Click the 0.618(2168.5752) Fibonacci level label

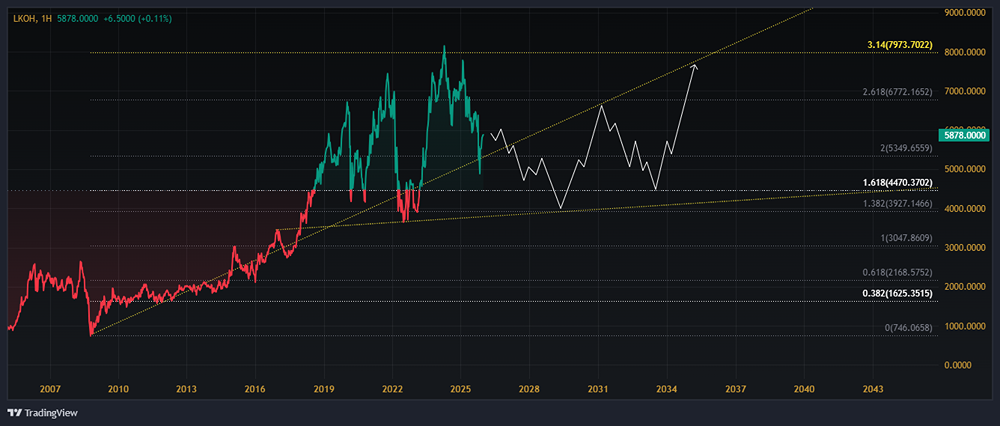[899, 272]
